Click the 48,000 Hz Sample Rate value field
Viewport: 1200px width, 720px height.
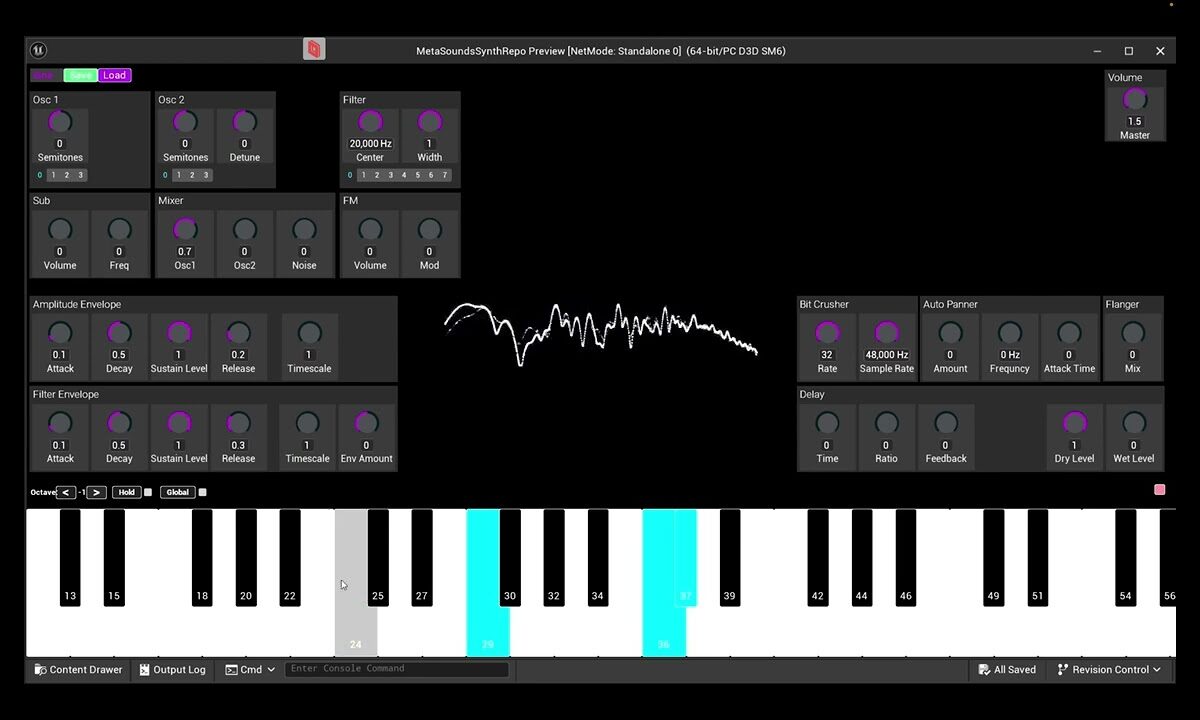(x=887, y=355)
